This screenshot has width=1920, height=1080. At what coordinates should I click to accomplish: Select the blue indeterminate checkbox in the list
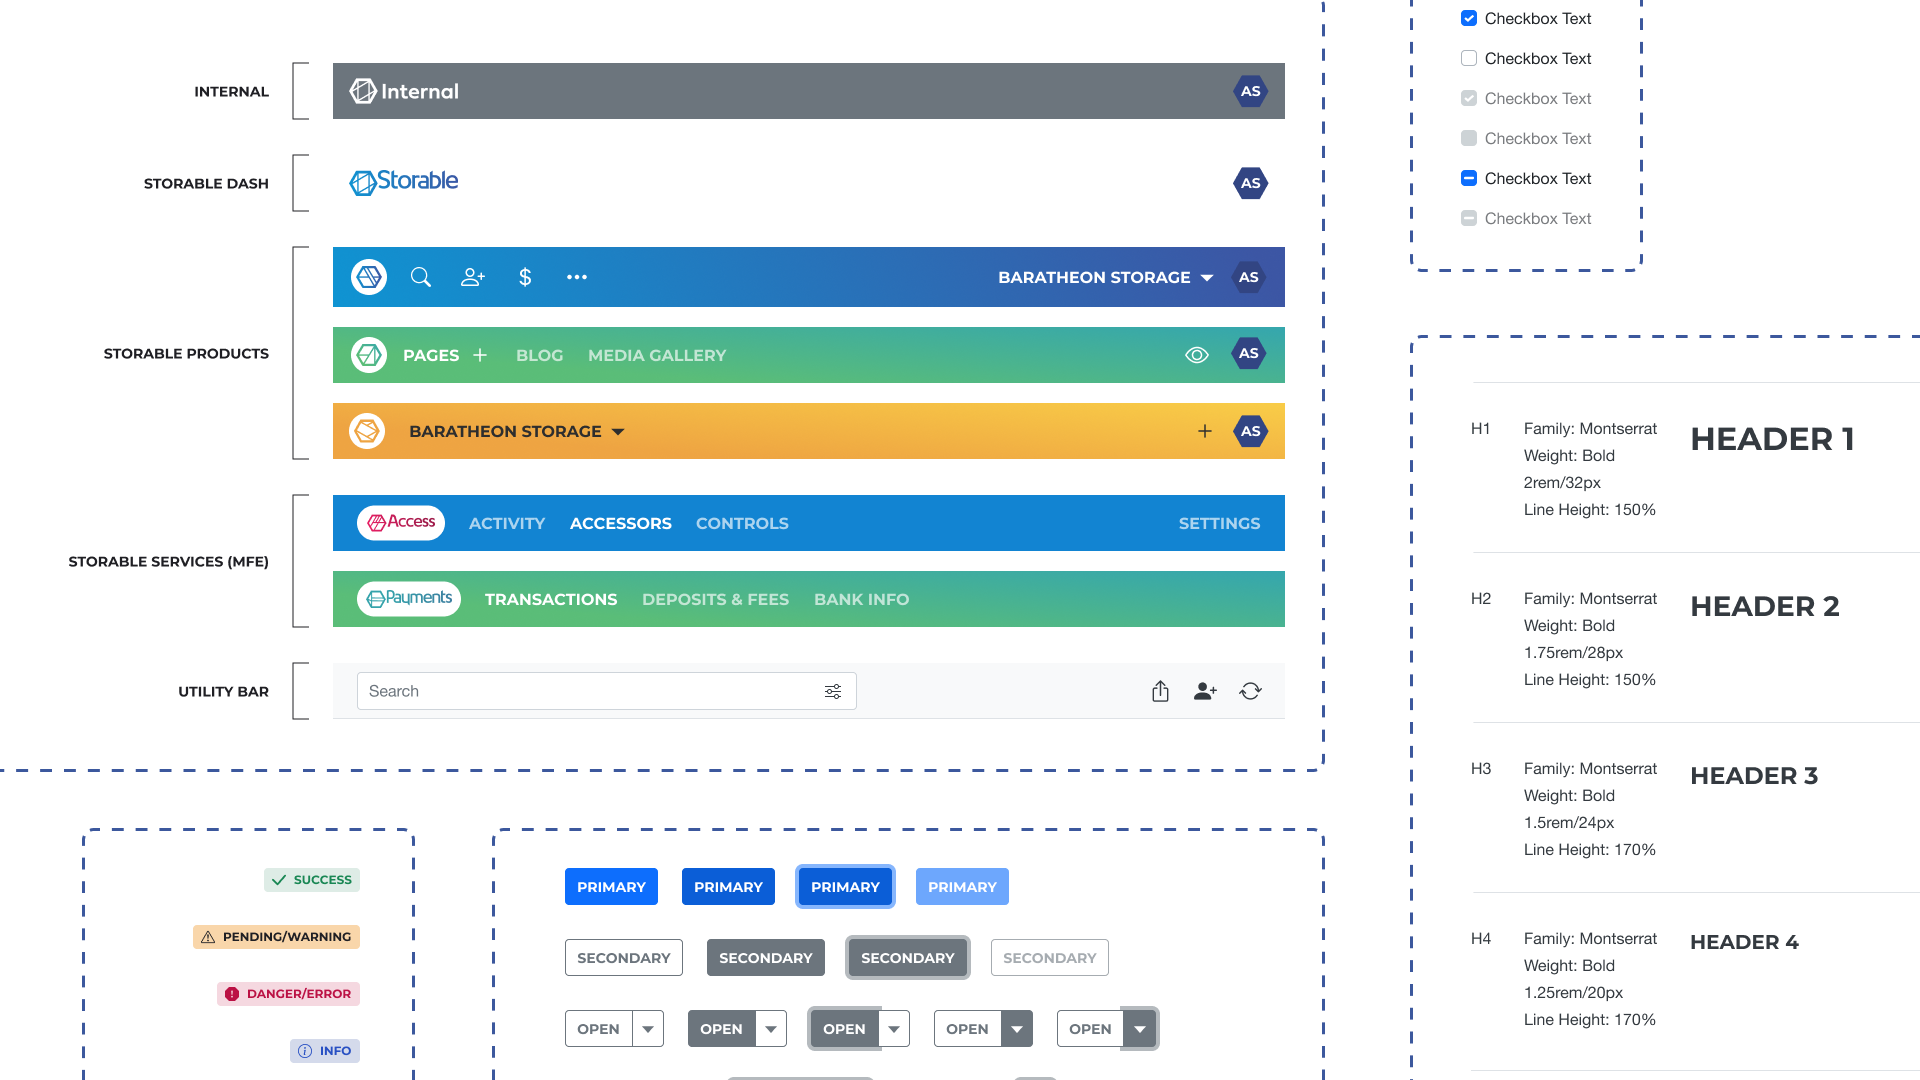tap(1468, 178)
